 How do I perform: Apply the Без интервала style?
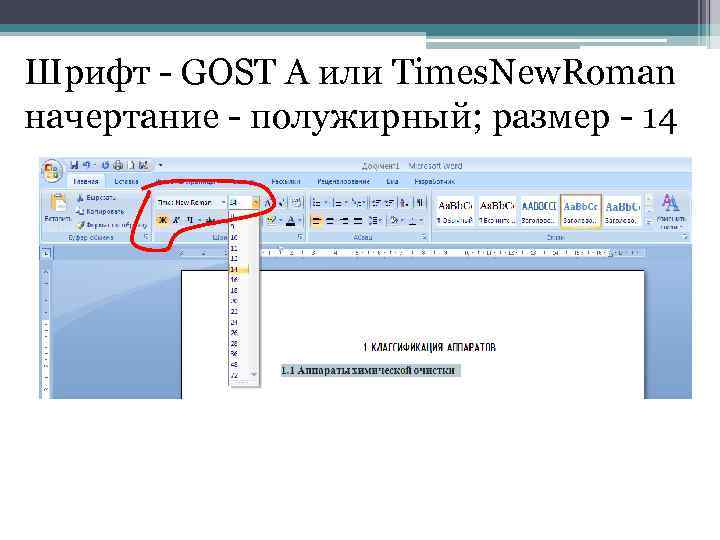tap(496, 212)
